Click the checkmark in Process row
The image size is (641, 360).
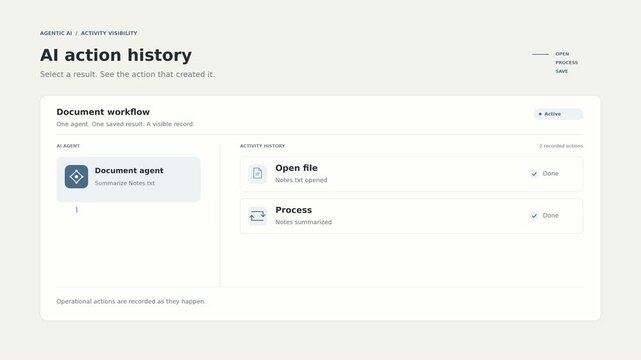[x=534, y=216]
